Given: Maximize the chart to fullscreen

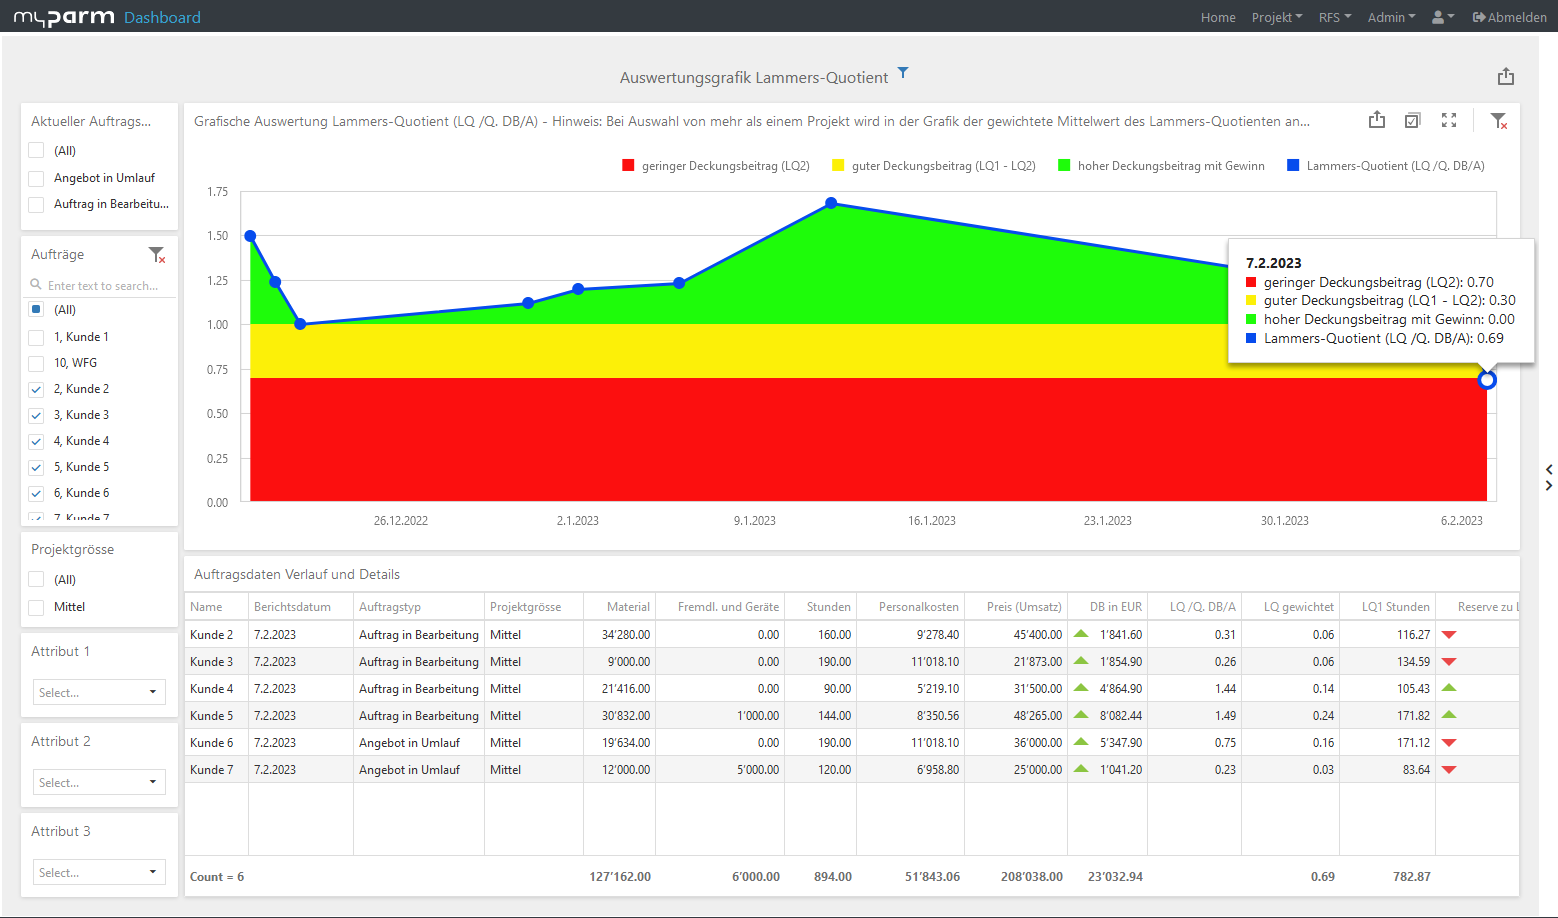Looking at the screenshot, I should click(1448, 120).
